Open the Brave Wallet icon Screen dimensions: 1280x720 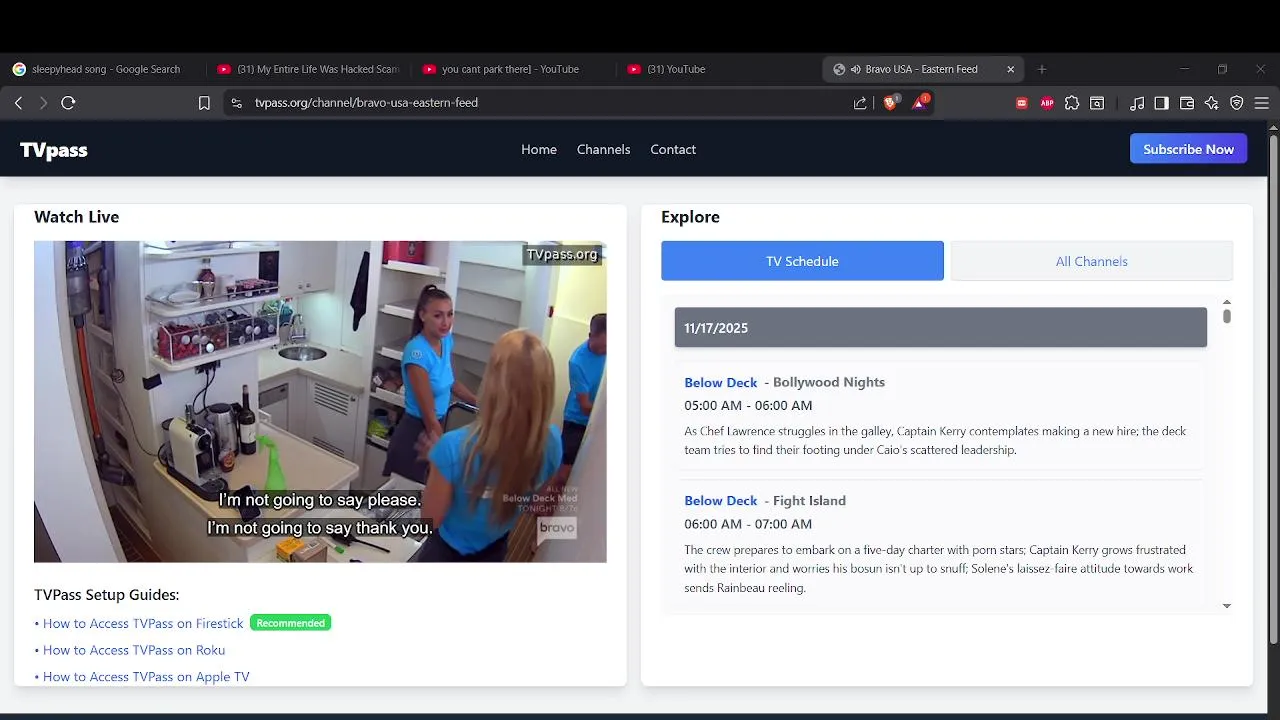pos(1187,103)
